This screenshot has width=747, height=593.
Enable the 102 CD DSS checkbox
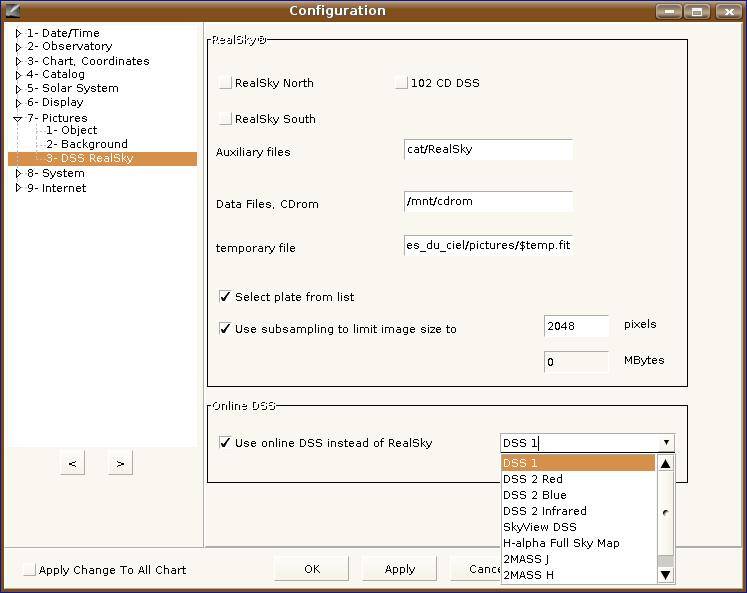(401, 82)
